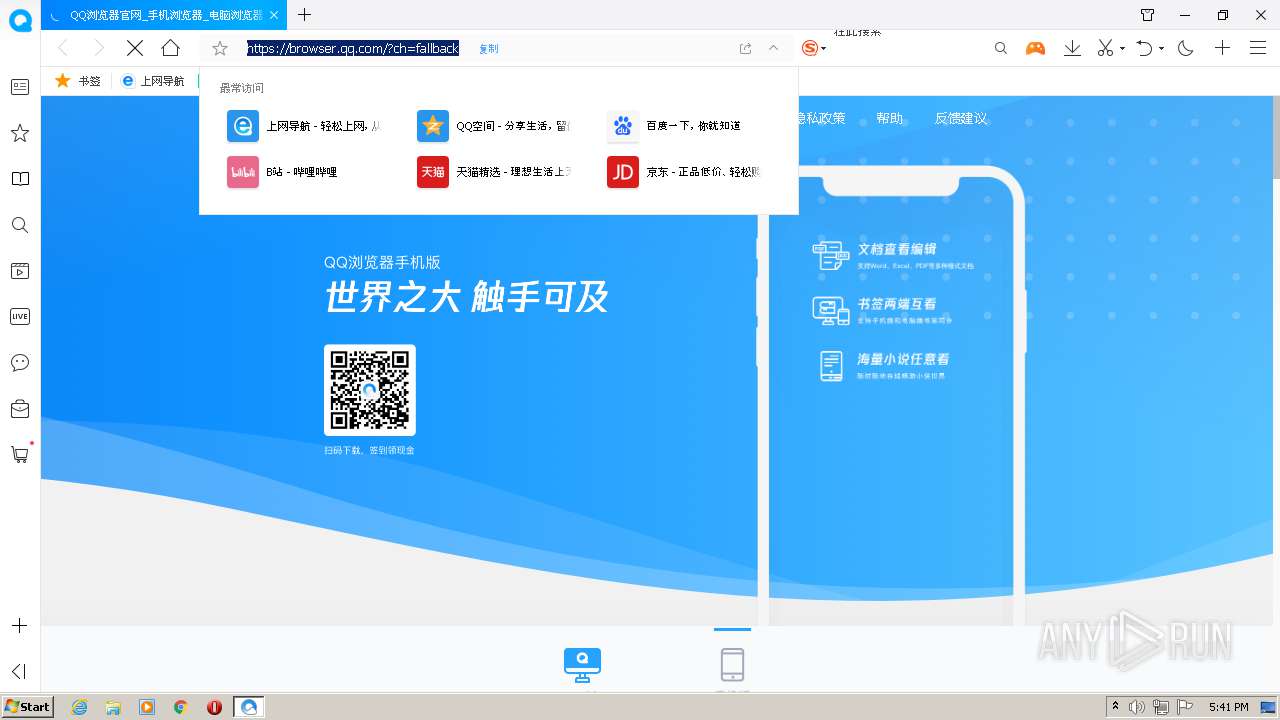Open the briefcase toolbox sidebar icon
Viewport: 1280px width, 720px height.
click(x=19, y=408)
